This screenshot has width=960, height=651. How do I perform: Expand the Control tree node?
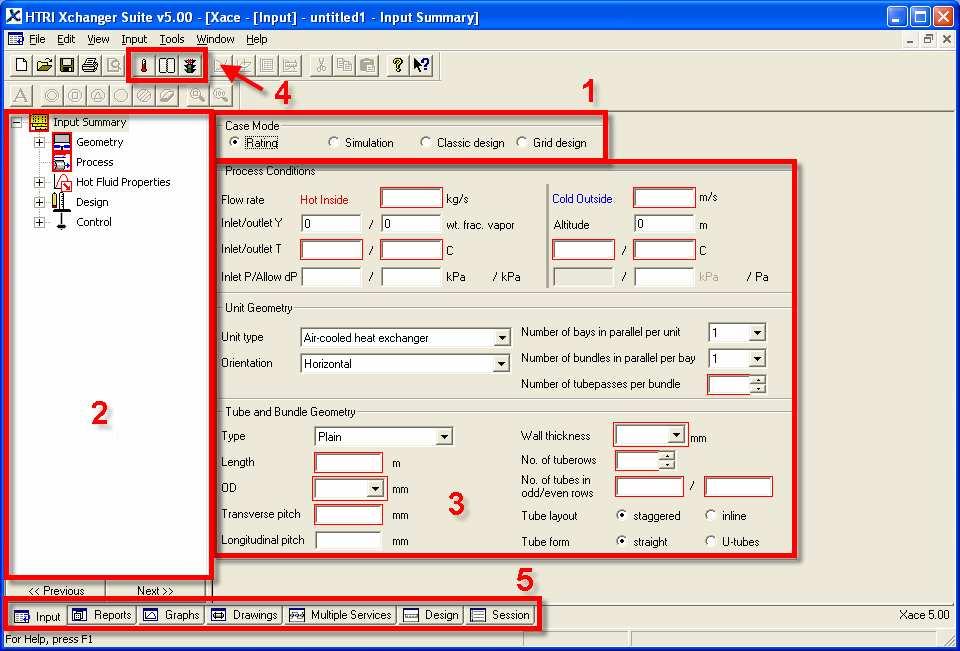pos(40,222)
